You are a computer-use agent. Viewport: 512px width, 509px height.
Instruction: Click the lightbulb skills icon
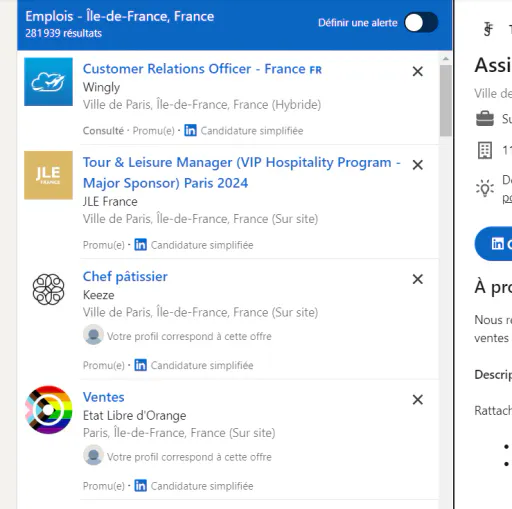pos(485,188)
